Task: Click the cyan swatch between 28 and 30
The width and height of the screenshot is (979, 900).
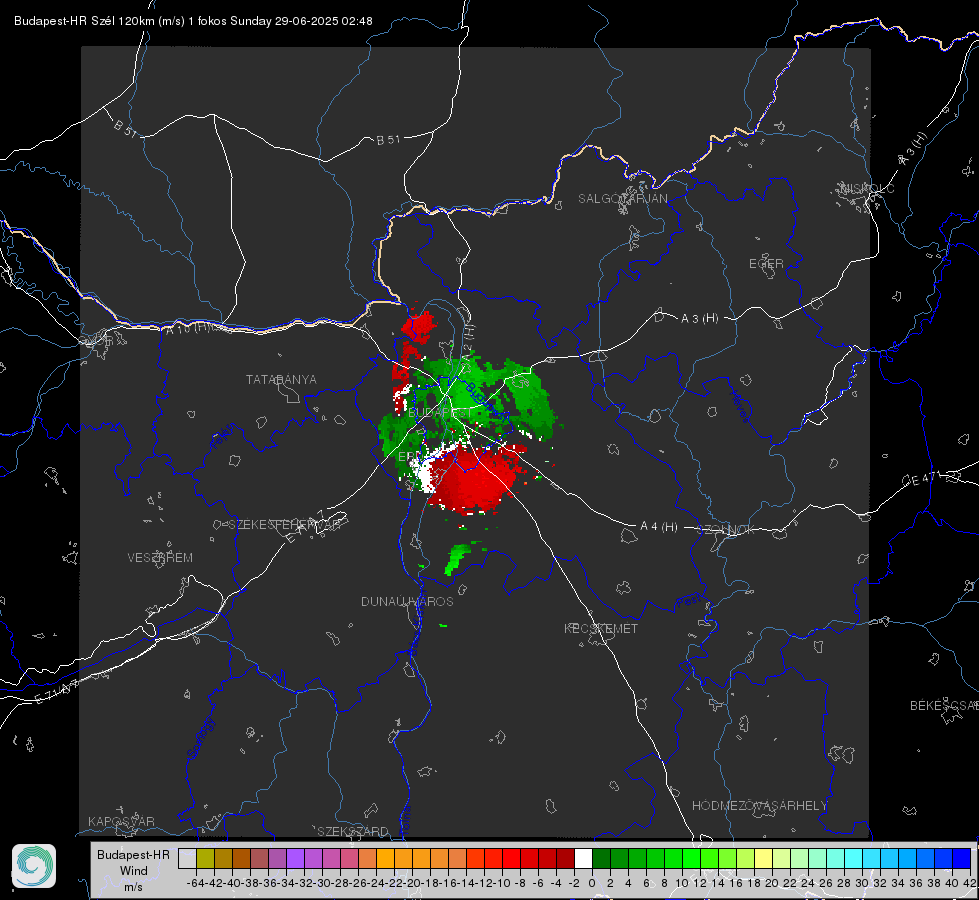Action: [x=854, y=858]
